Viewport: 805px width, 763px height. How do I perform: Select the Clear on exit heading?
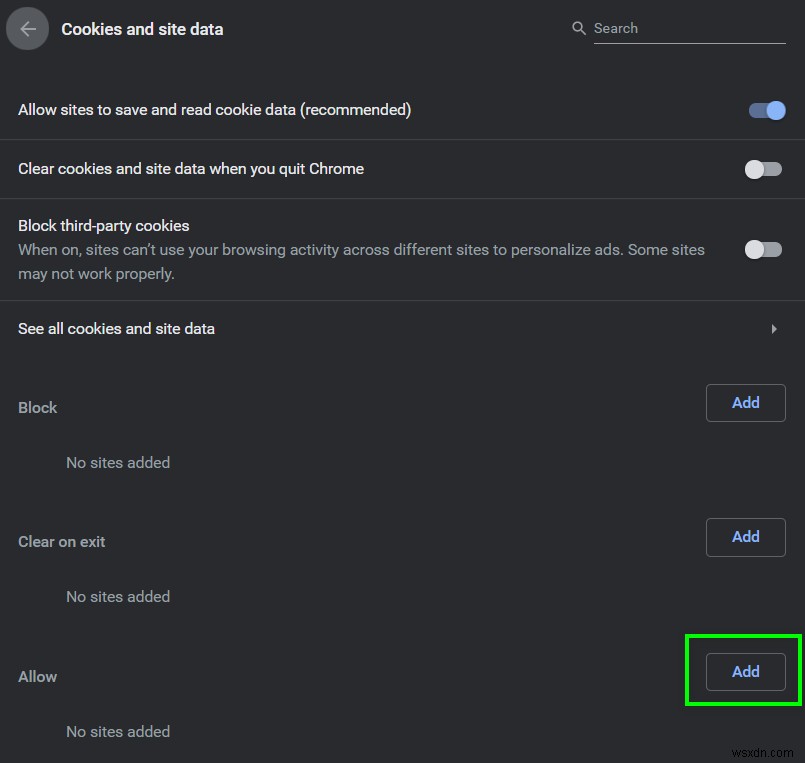(61, 542)
